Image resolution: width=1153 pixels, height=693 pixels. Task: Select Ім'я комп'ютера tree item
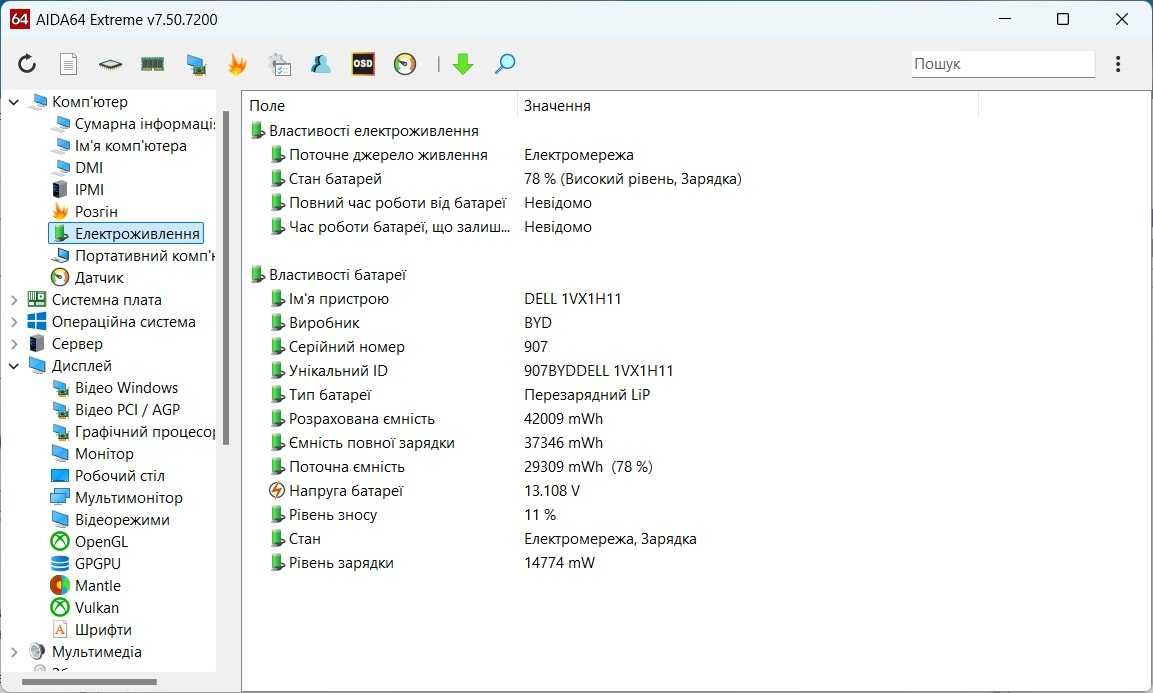point(119,146)
